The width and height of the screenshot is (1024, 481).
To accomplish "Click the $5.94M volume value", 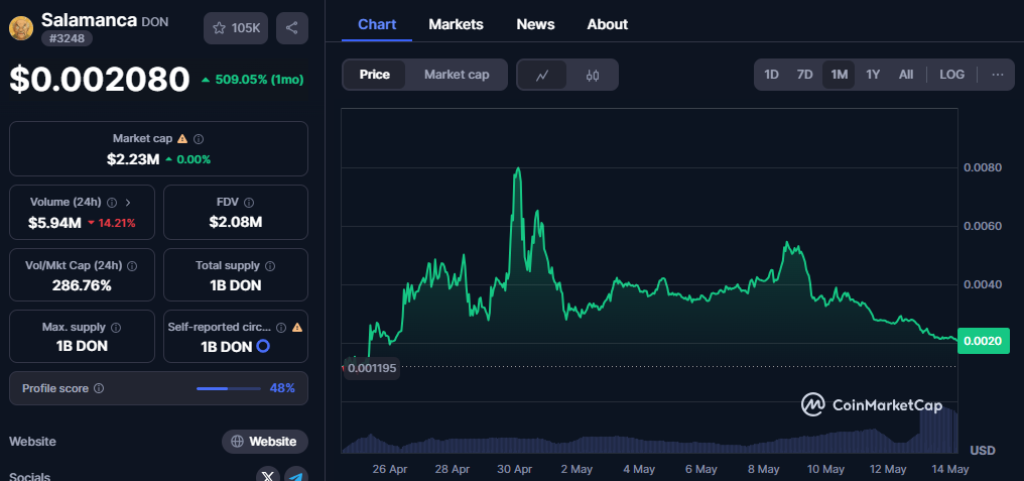I will pyautogui.click(x=55, y=223).
